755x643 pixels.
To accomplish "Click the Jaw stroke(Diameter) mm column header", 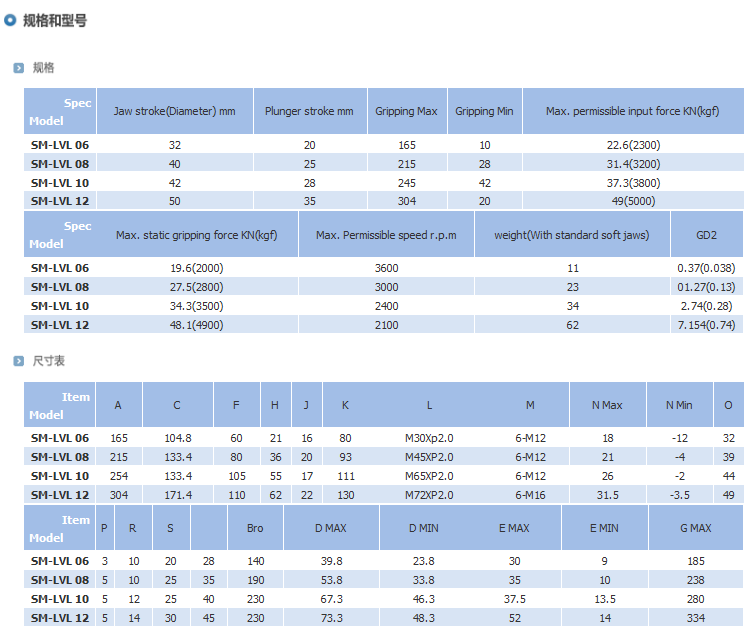I will [x=174, y=111].
